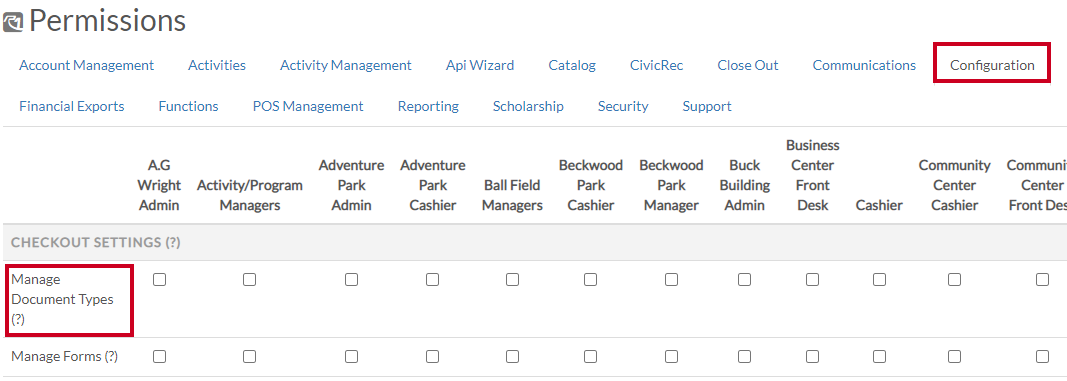Check Manage Document Types for Ball Field Managers
This screenshot has height=381, width=1067.
[512, 280]
